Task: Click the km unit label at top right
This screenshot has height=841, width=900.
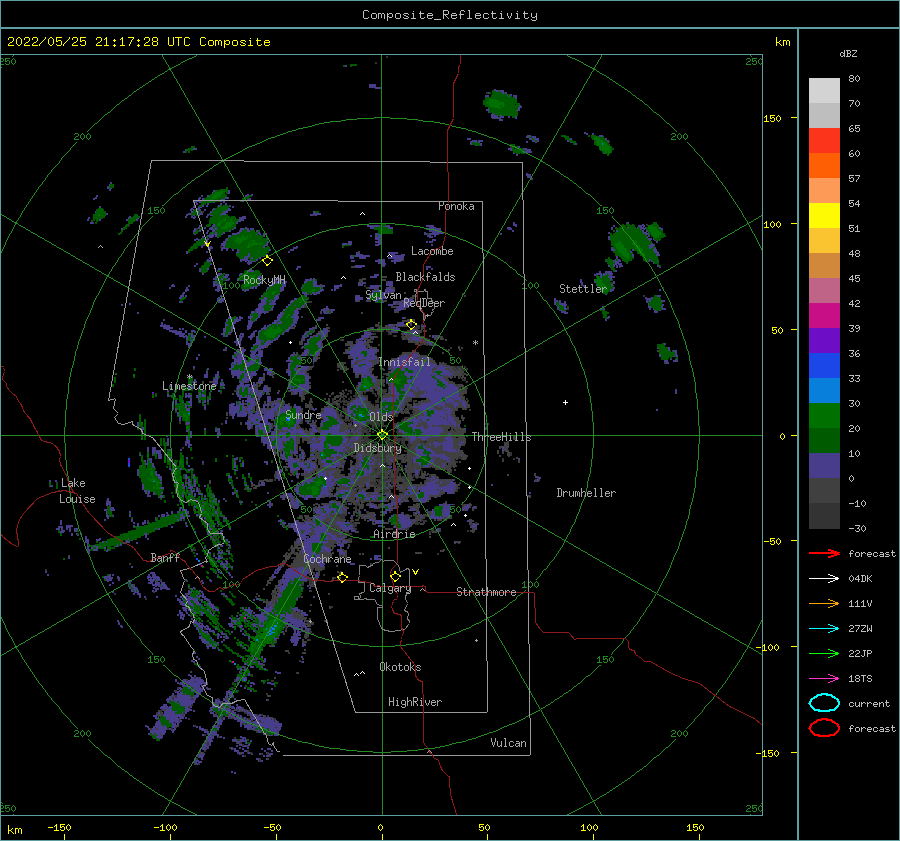Action: [x=782, y=42]
